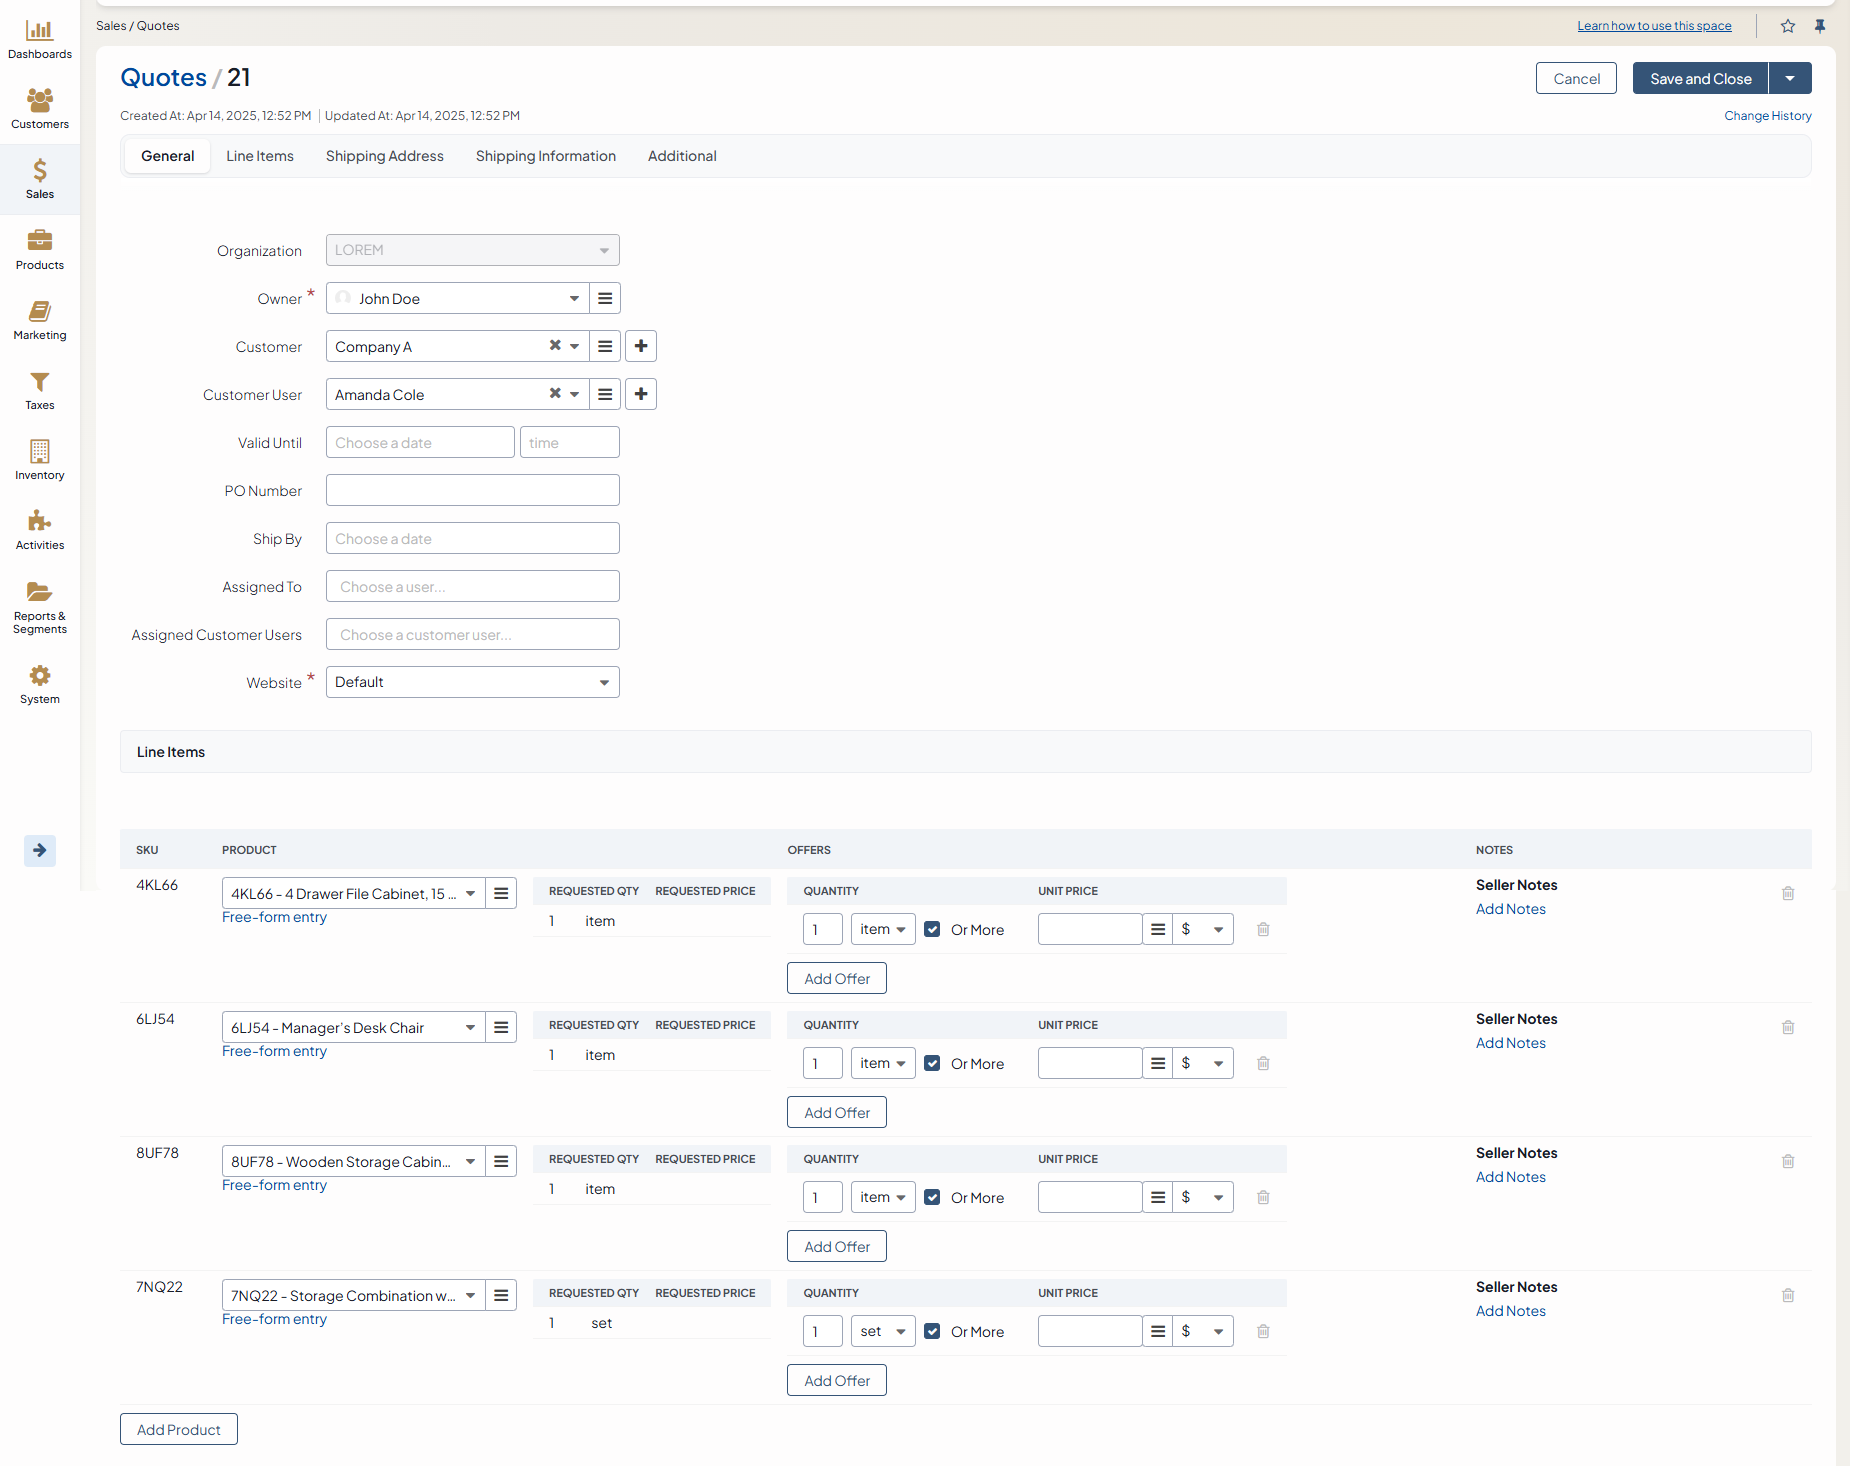Switch to the Shipping Address tab

point(384,156)
